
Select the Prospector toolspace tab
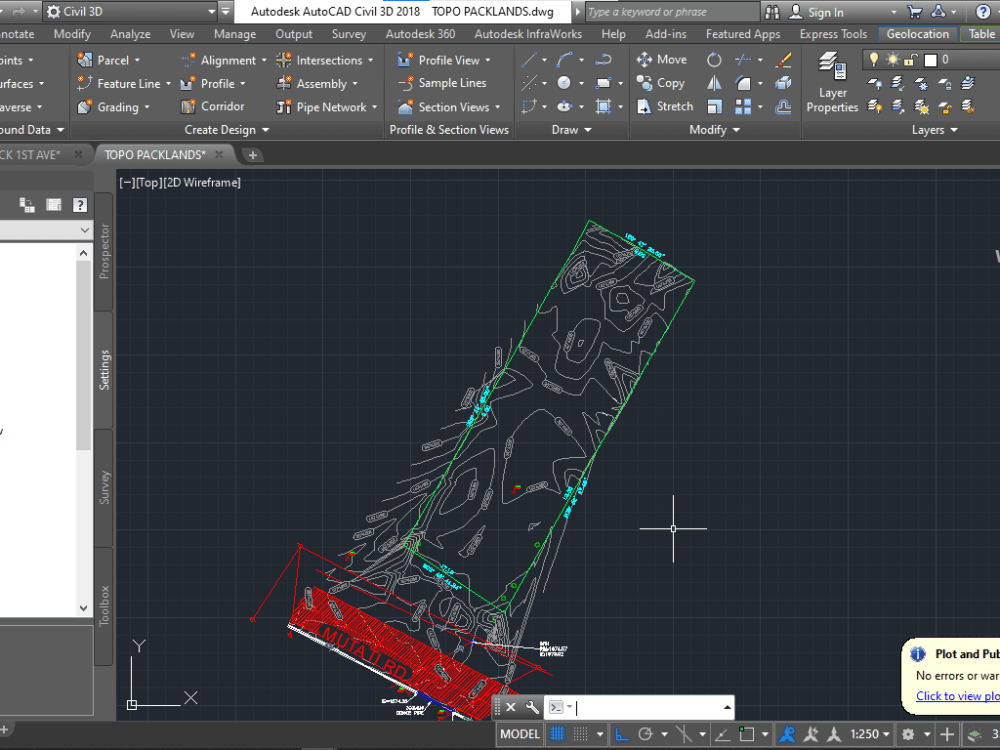104,251
